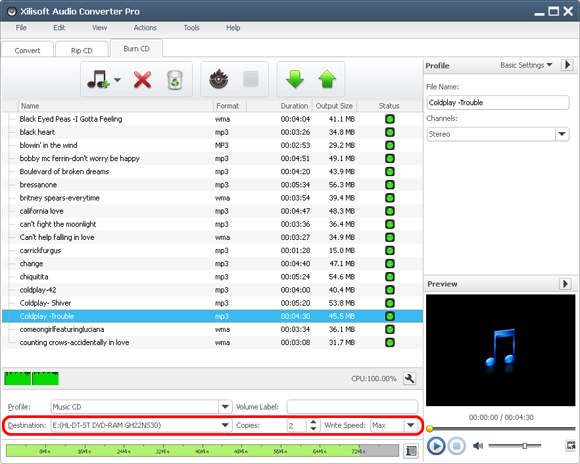Open the Add files dropdown arrow
The width and height of the screenshot is (580, 464).
coord(117,80)
